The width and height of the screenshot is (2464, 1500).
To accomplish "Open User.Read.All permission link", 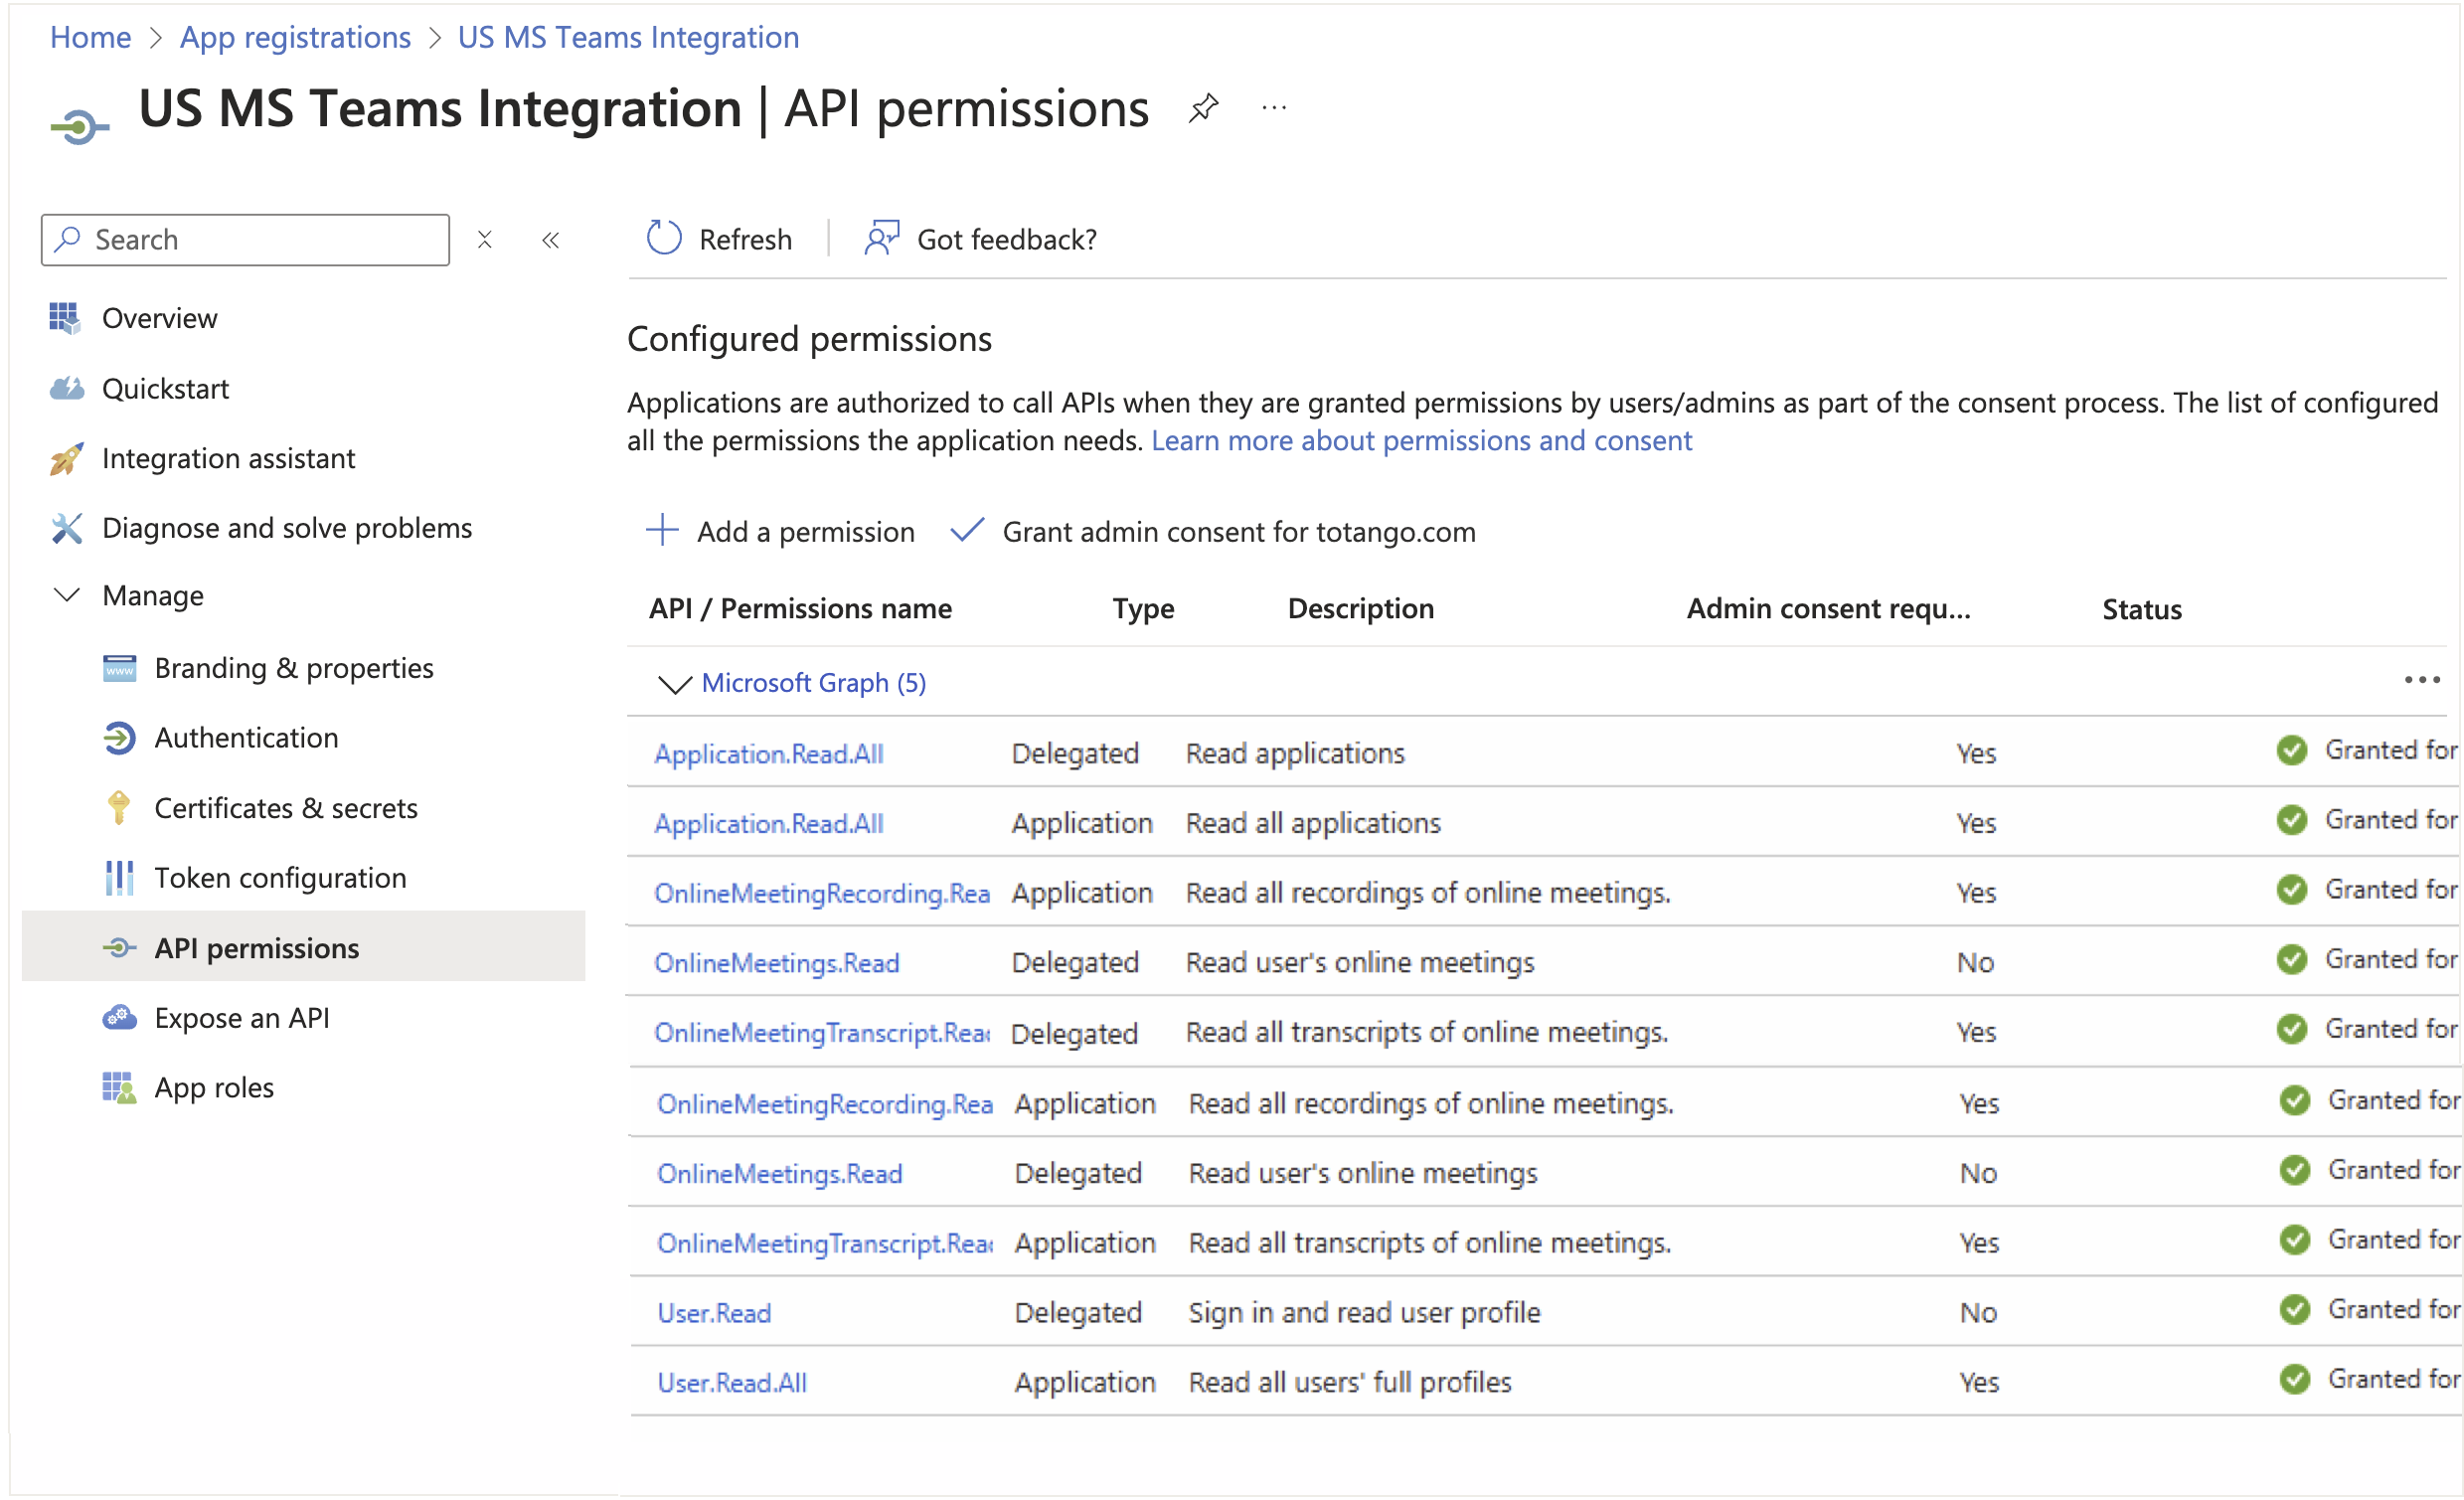I will (x=732, y=1383).
